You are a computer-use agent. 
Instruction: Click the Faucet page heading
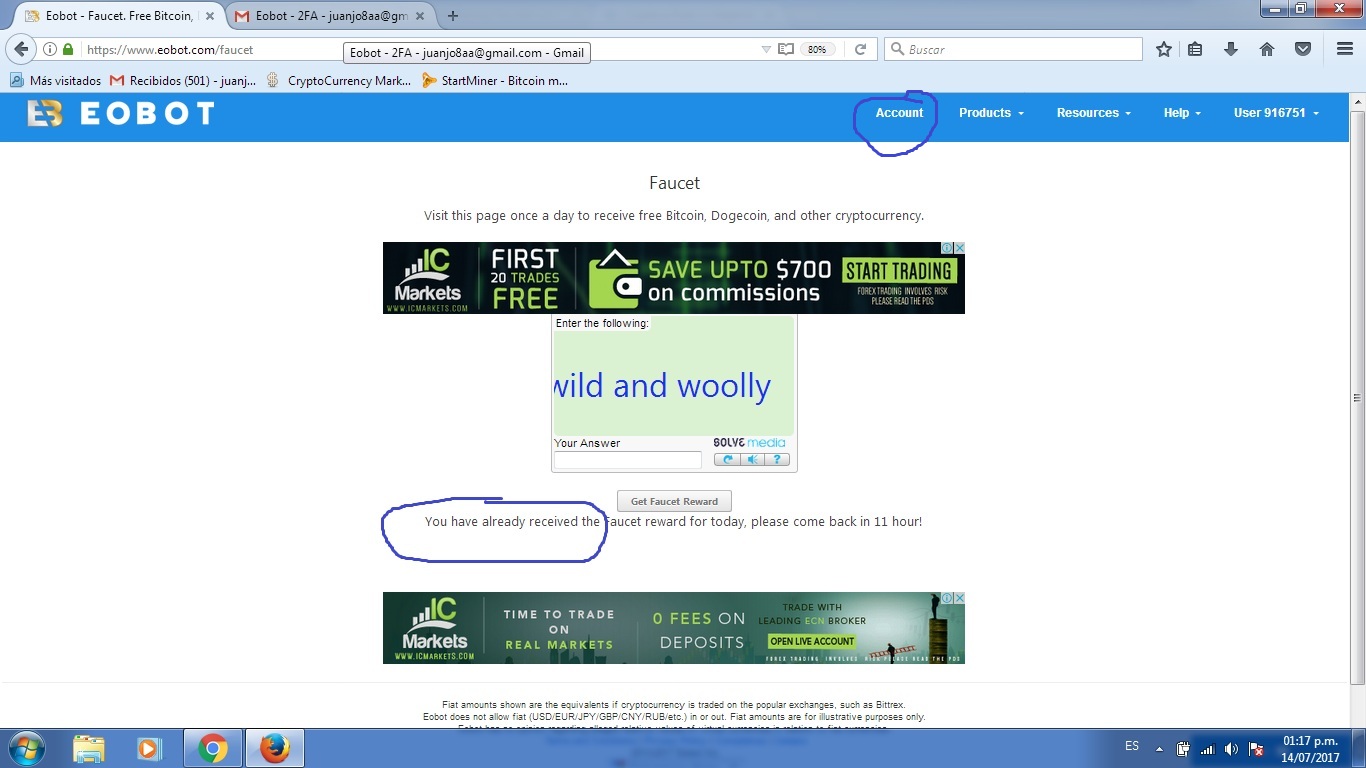674,183
